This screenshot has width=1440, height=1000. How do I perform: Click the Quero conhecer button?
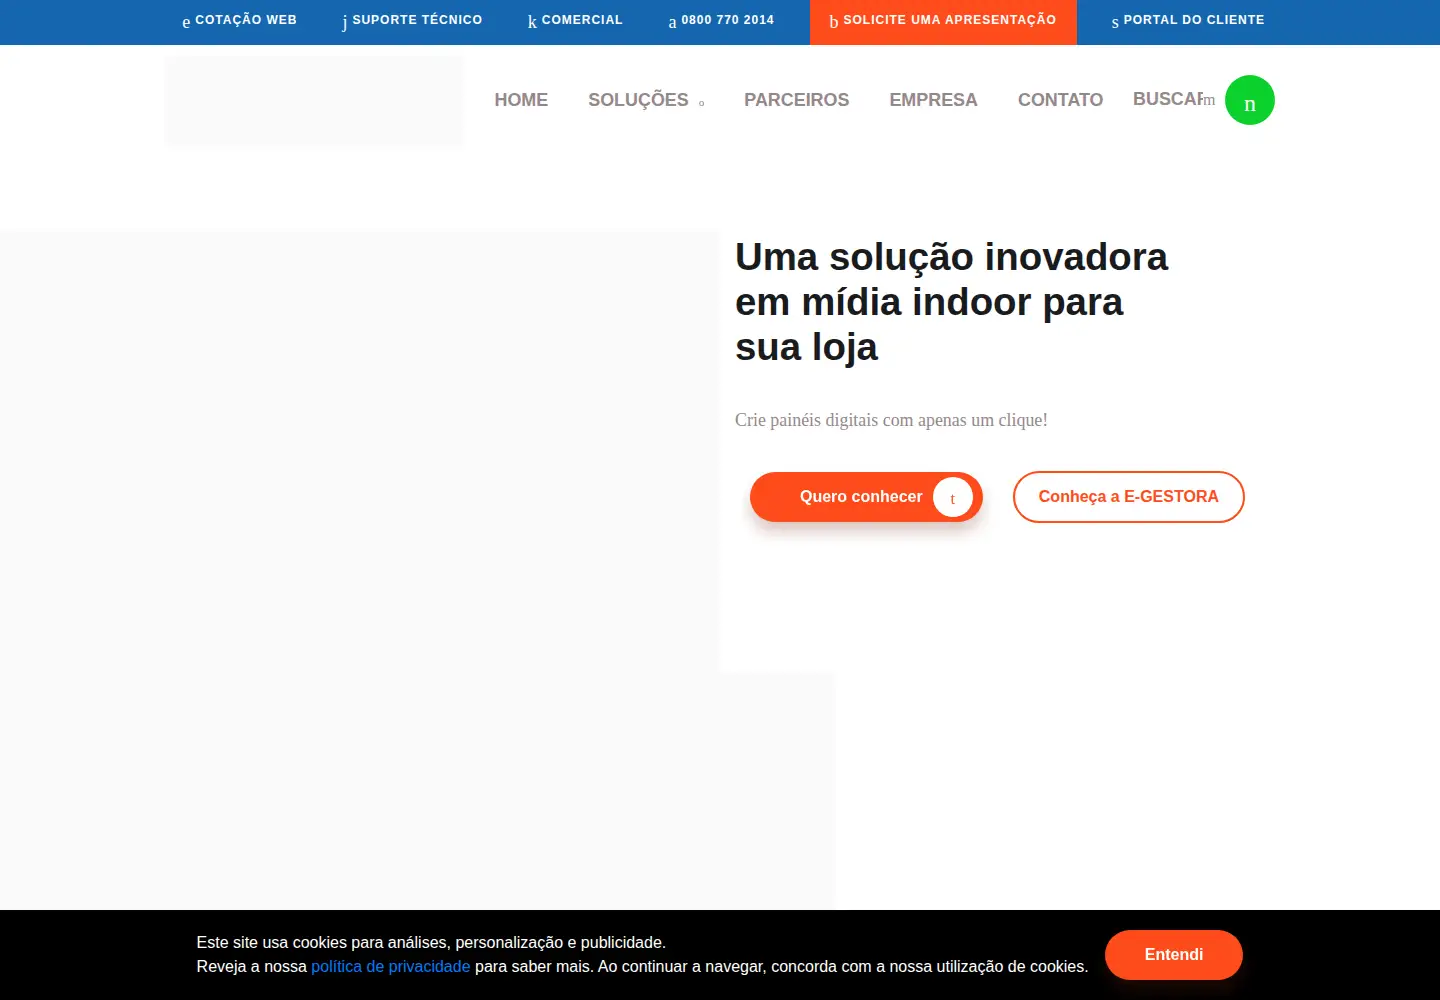[866, 497]
